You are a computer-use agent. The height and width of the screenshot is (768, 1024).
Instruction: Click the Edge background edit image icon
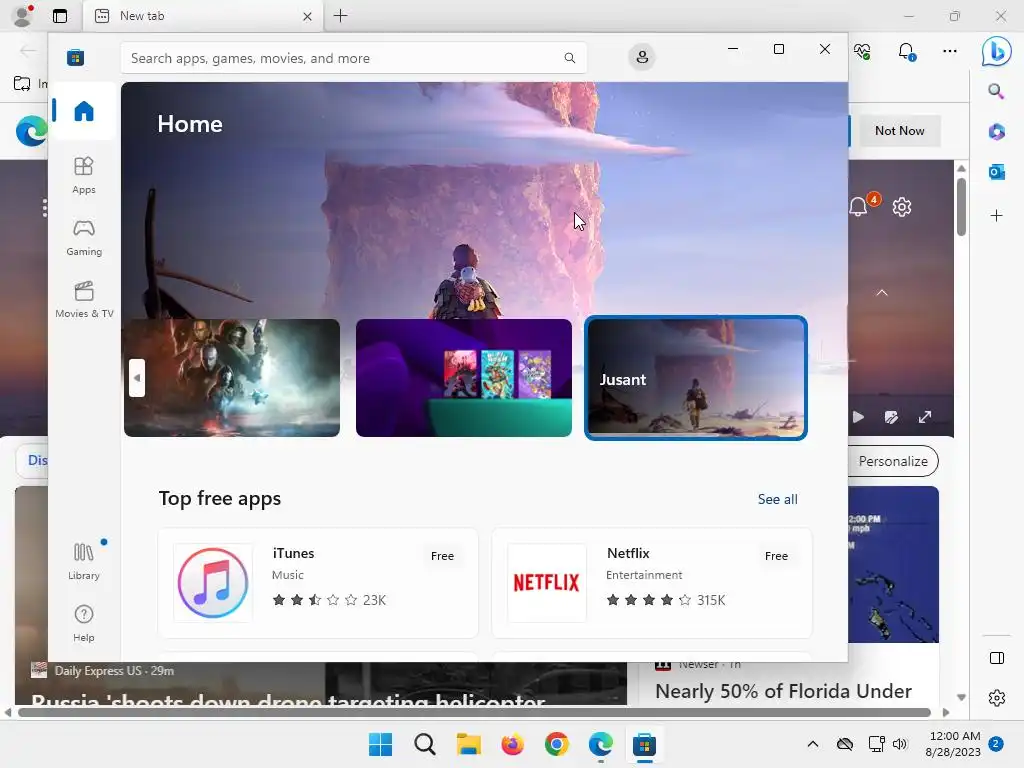coord(891,417)
